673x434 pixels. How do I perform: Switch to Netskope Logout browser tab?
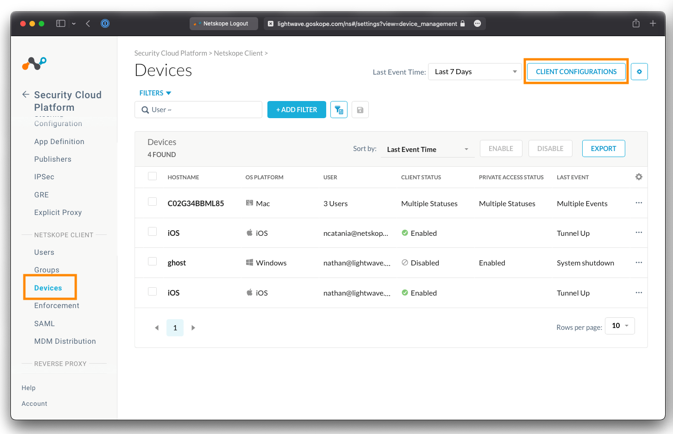point(224,24)
